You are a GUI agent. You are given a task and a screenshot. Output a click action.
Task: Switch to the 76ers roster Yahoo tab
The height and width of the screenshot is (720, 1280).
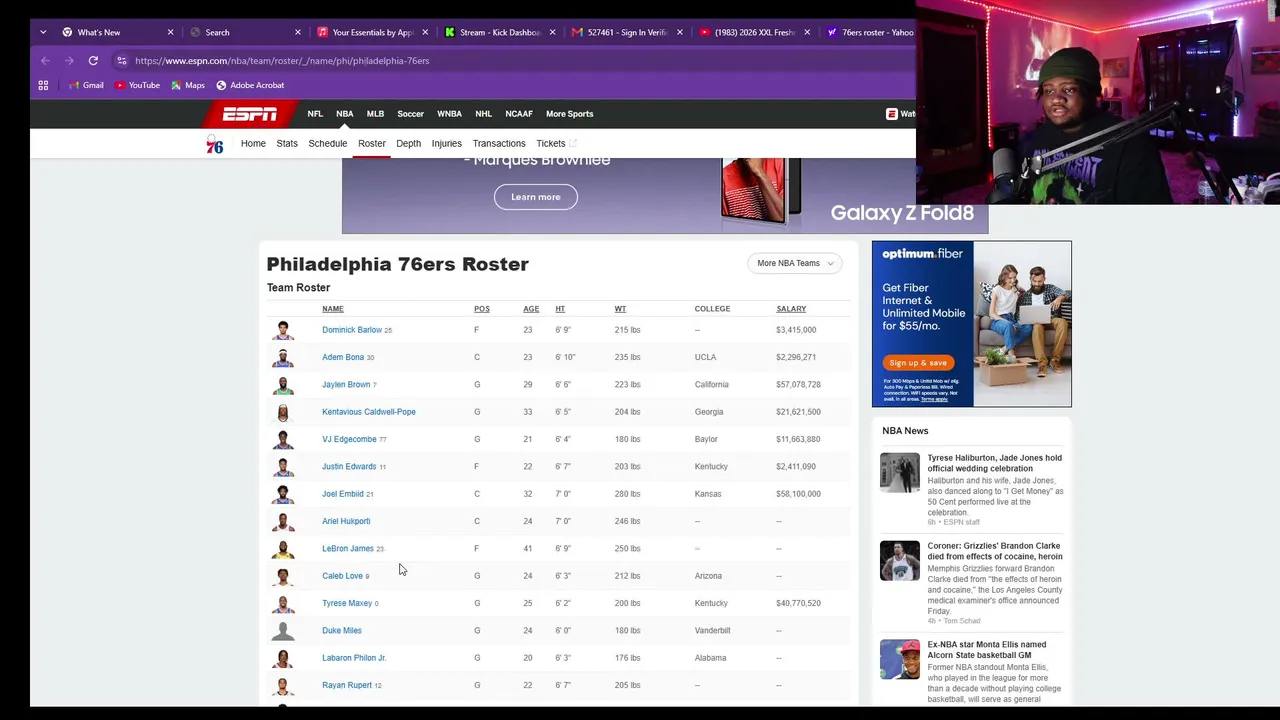870,32
